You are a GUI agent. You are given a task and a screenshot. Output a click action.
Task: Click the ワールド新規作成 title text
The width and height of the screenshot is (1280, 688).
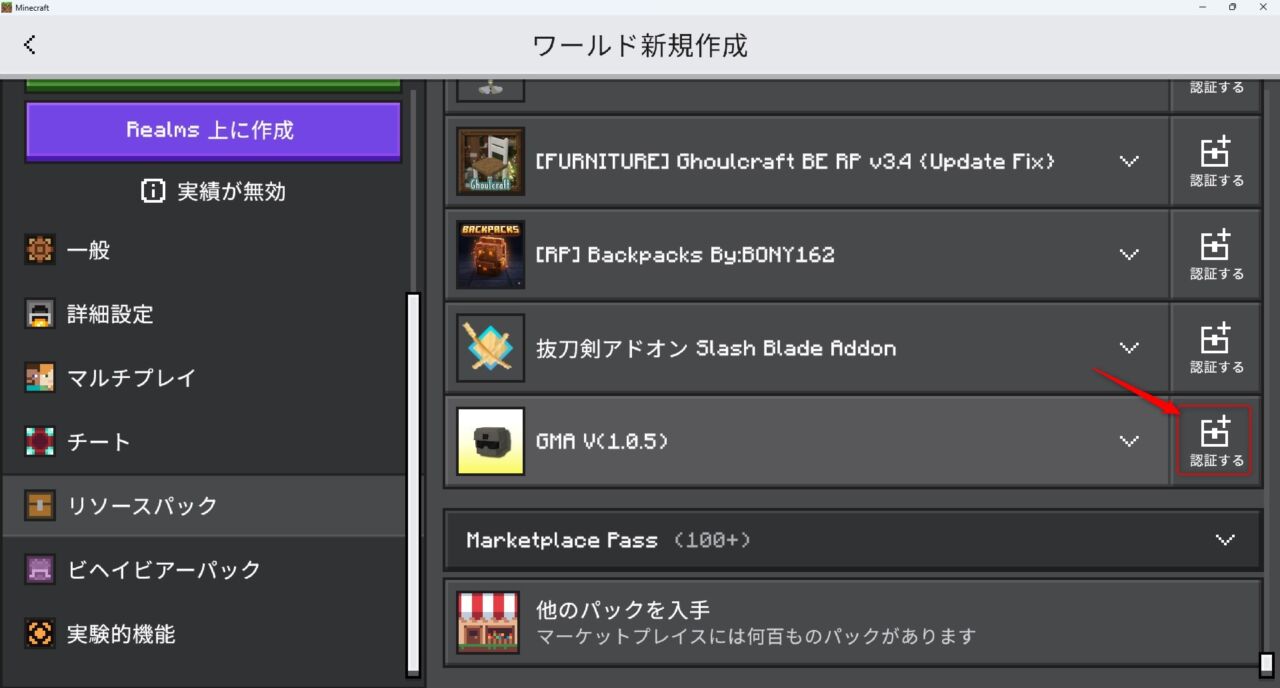tap(640, 45)
